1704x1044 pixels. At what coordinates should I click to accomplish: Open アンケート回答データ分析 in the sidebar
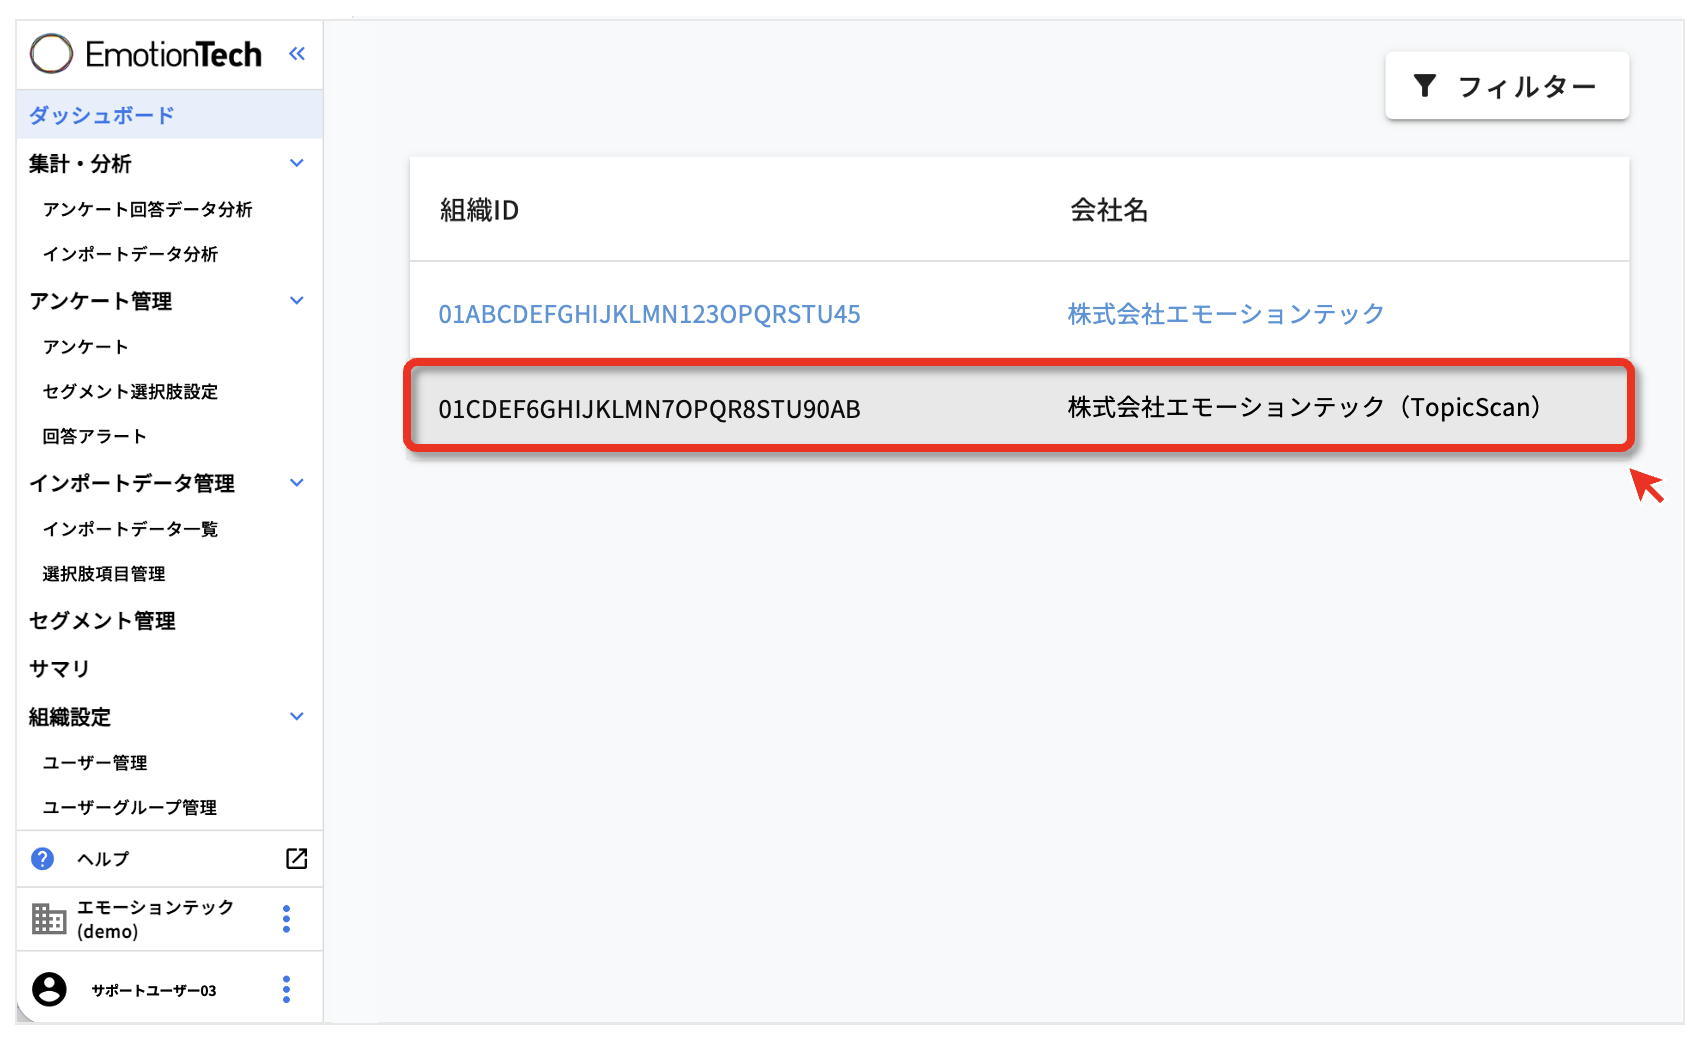147,209
